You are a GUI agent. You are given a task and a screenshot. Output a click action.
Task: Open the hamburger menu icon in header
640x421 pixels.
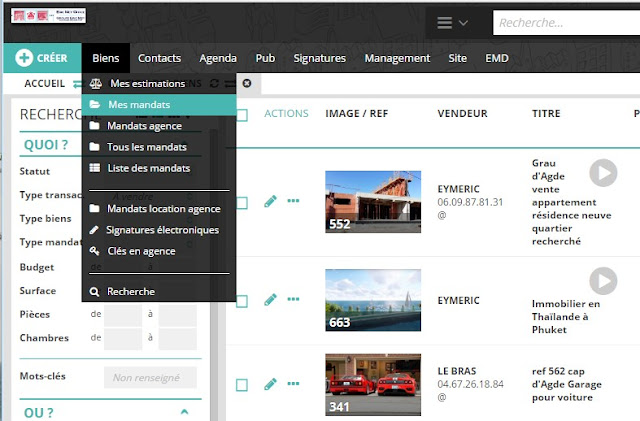(444, 23)
